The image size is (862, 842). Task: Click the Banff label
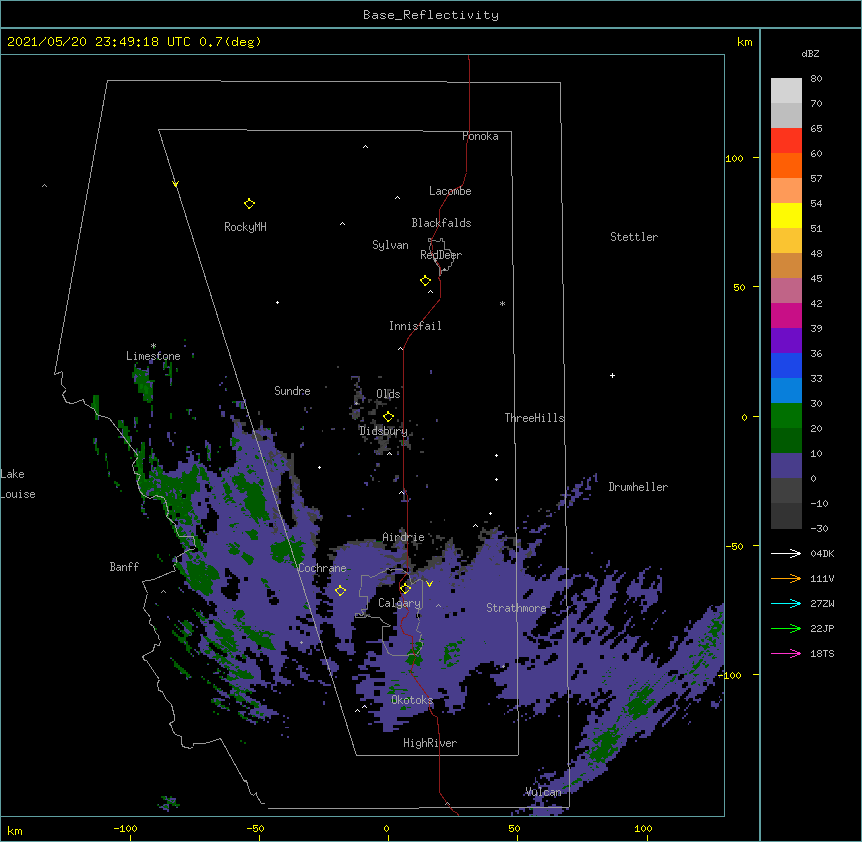(x=124, y=567)
